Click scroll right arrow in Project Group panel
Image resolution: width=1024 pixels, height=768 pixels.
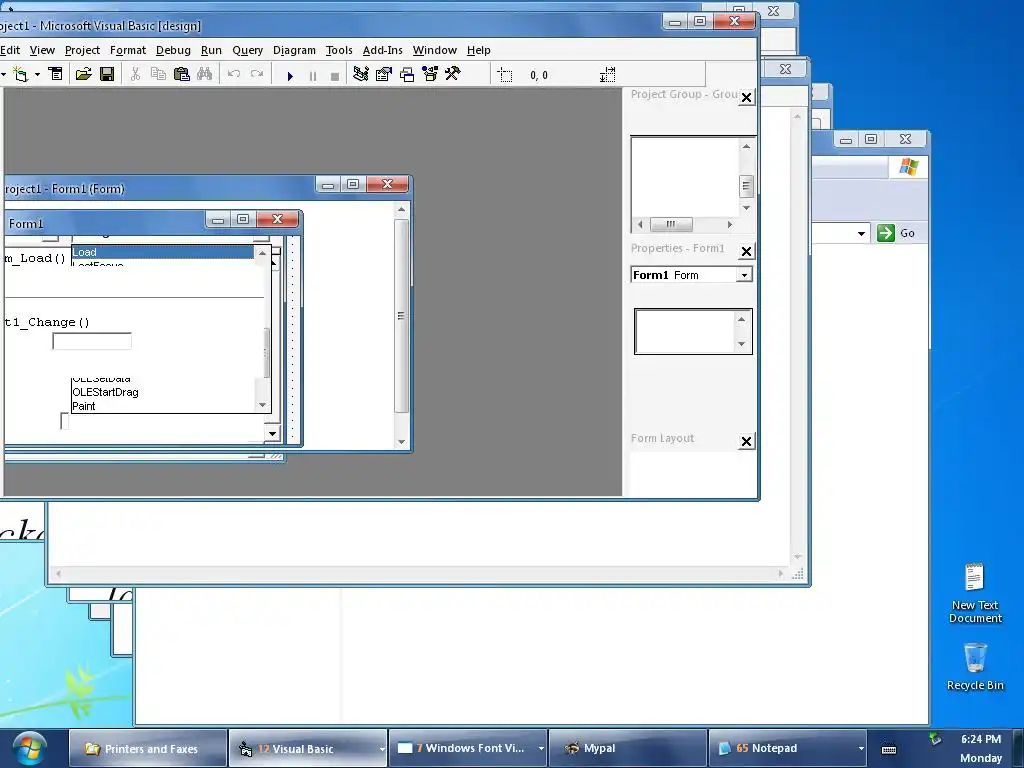729,224
